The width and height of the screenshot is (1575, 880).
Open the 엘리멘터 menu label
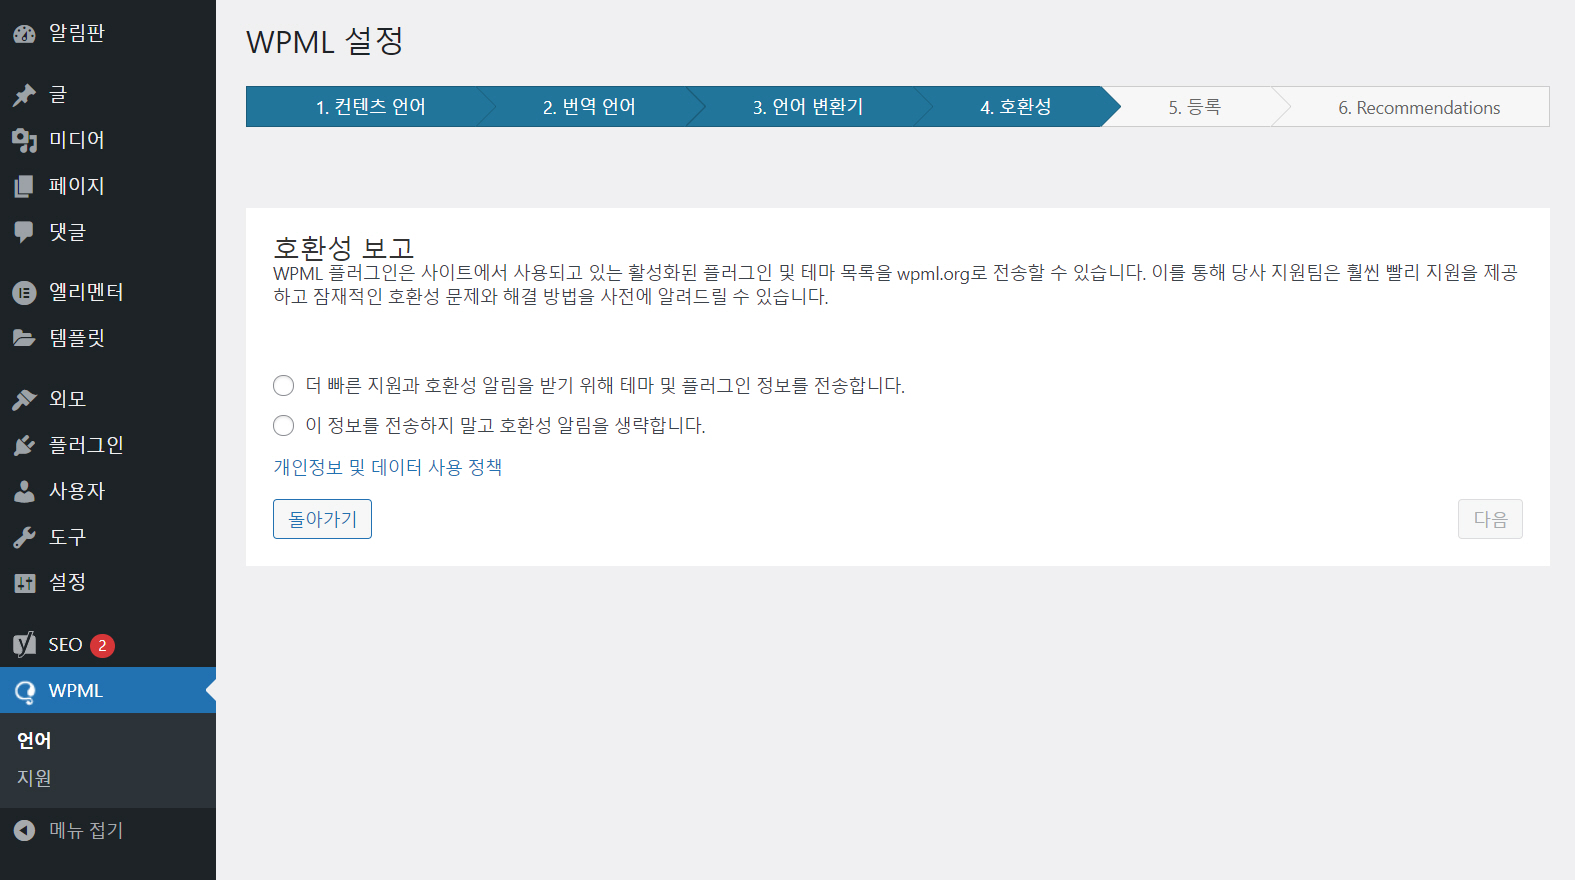pos(86,292)
